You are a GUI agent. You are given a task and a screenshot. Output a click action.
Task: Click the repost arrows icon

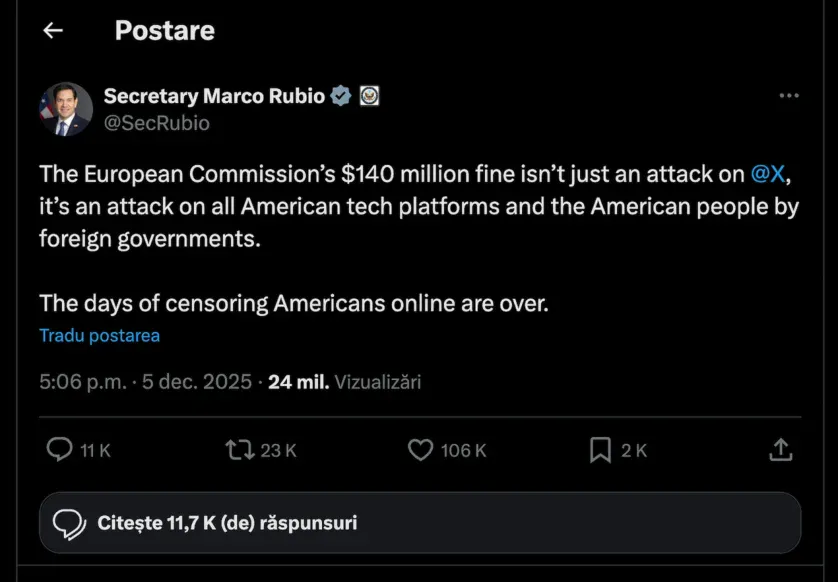pyautogui.click(x=239, y=450)
